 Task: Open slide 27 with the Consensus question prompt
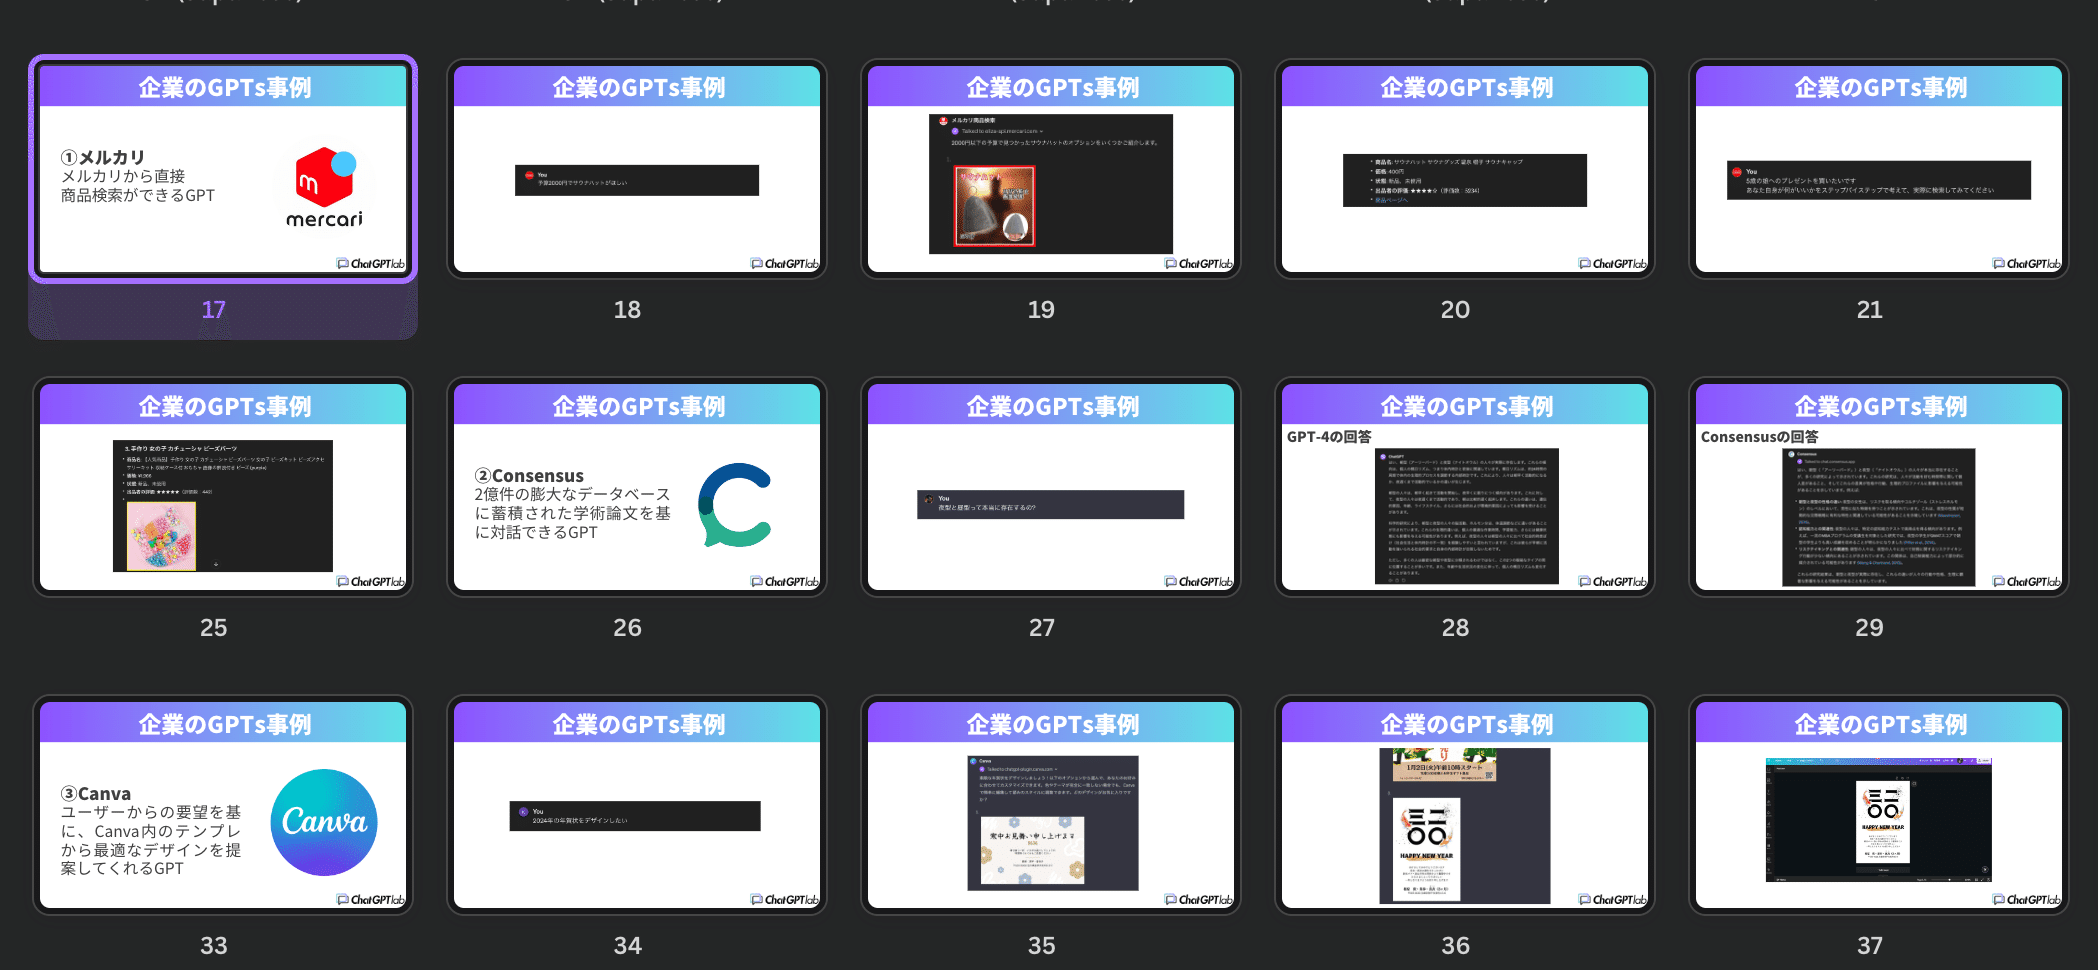[x=1051, y=487]
